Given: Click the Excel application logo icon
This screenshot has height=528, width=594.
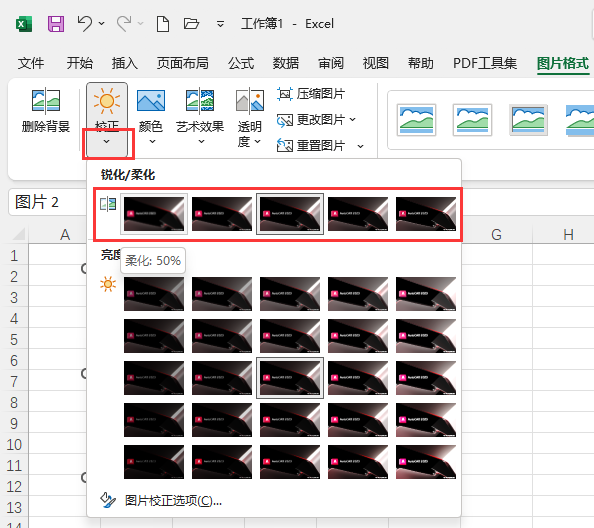Looking at the screenshot, I should [24, 24].
